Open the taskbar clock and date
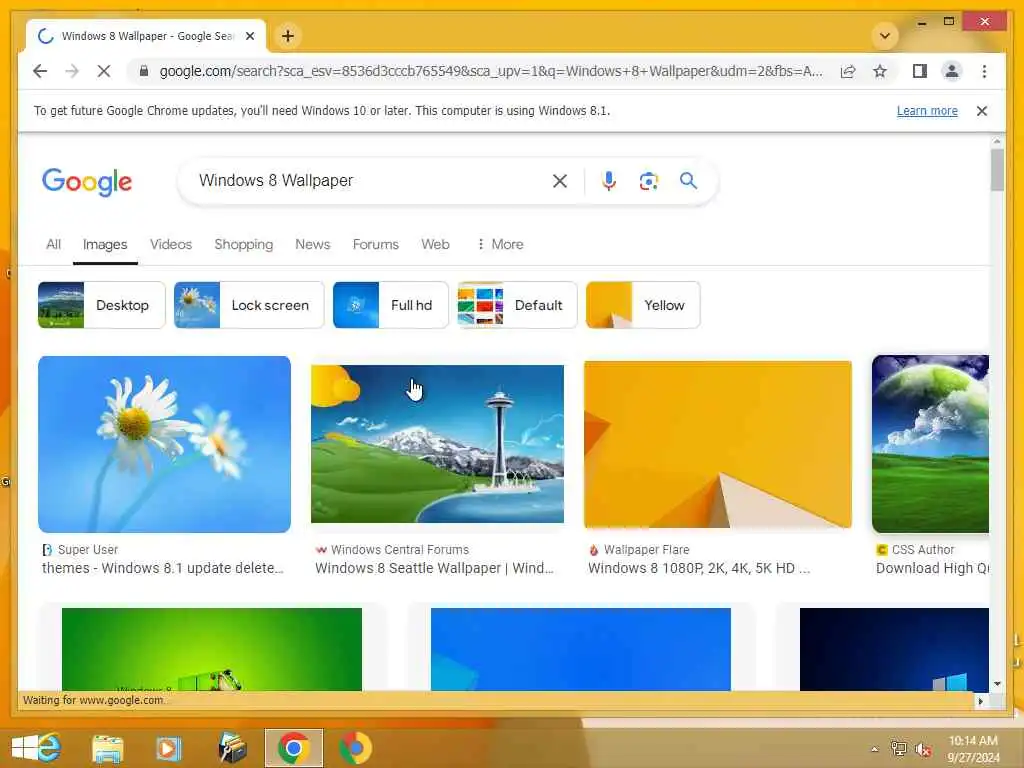Screen dimensions: 1024x768 click(x=973, y=749)
